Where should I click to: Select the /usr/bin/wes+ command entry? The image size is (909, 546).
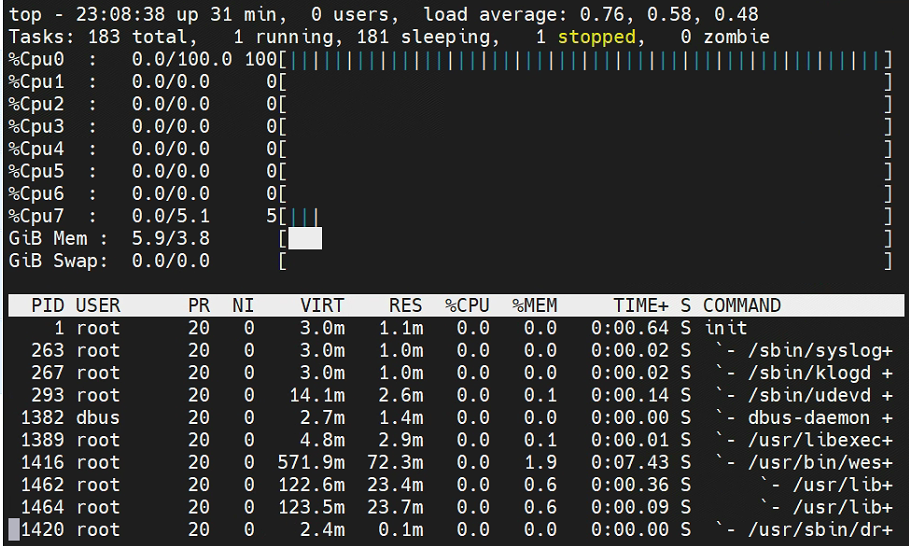coord(820,463)
